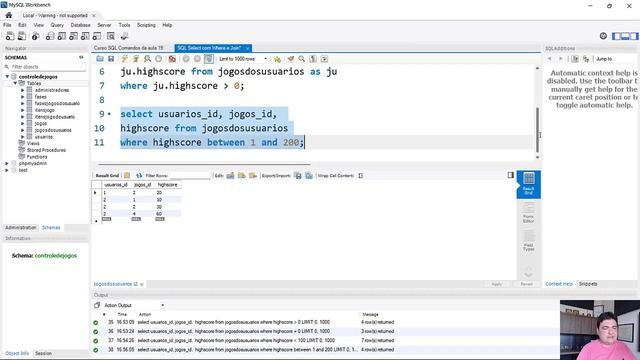The image size is (640, 360).
Task: Beautify the SQL with the broom icon
Action: (291, 59)
